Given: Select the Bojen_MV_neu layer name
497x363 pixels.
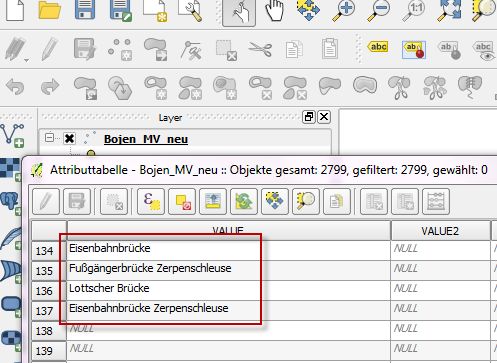Looking at the screenshot, I should (x=146, y=139).
